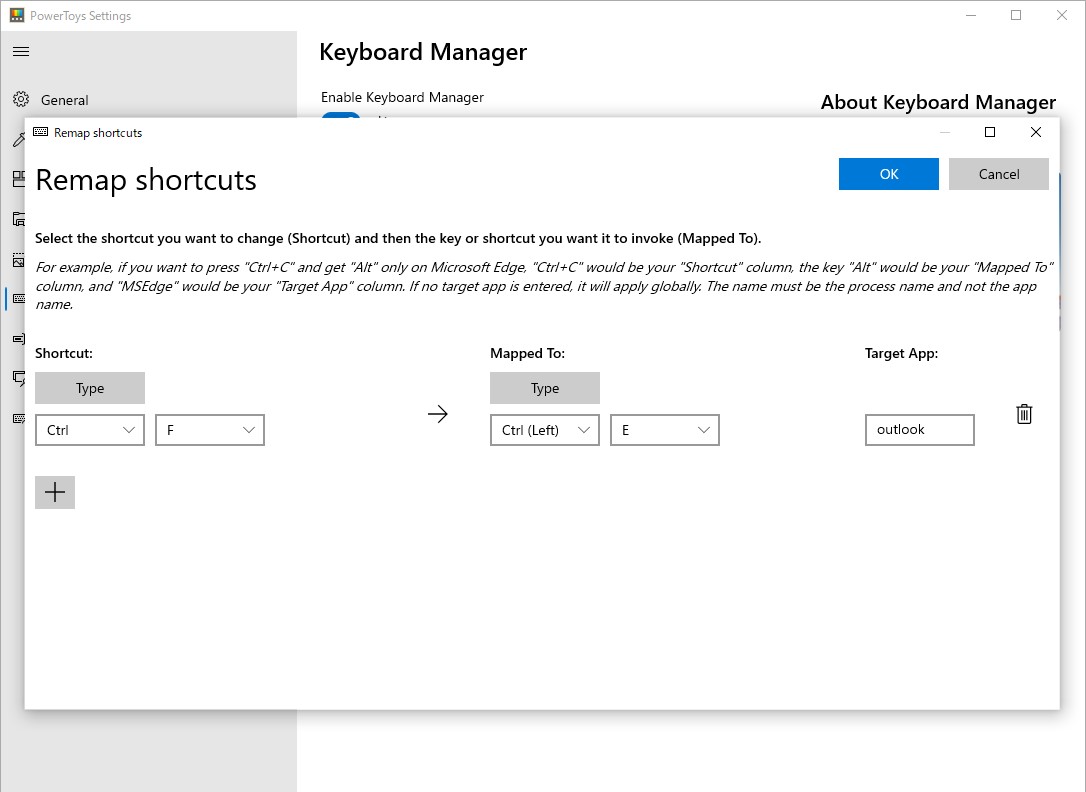This screenshot has height=792, width=1086.
Task: Confirm remapping with the OK button
Action: tap(888, 173)
